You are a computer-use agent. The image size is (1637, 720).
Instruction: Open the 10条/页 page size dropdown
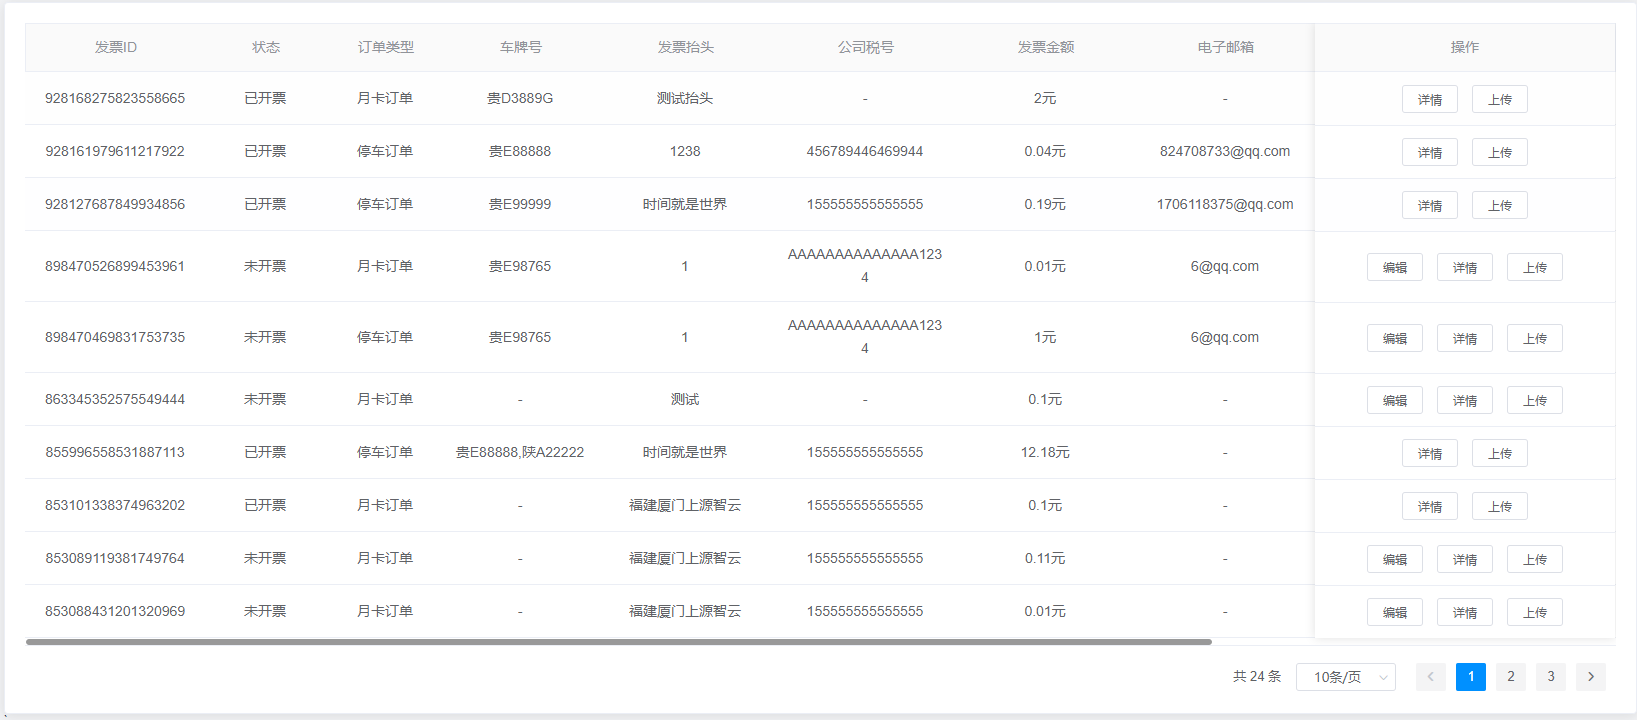pyautogui.click(x=1346, y=677)
